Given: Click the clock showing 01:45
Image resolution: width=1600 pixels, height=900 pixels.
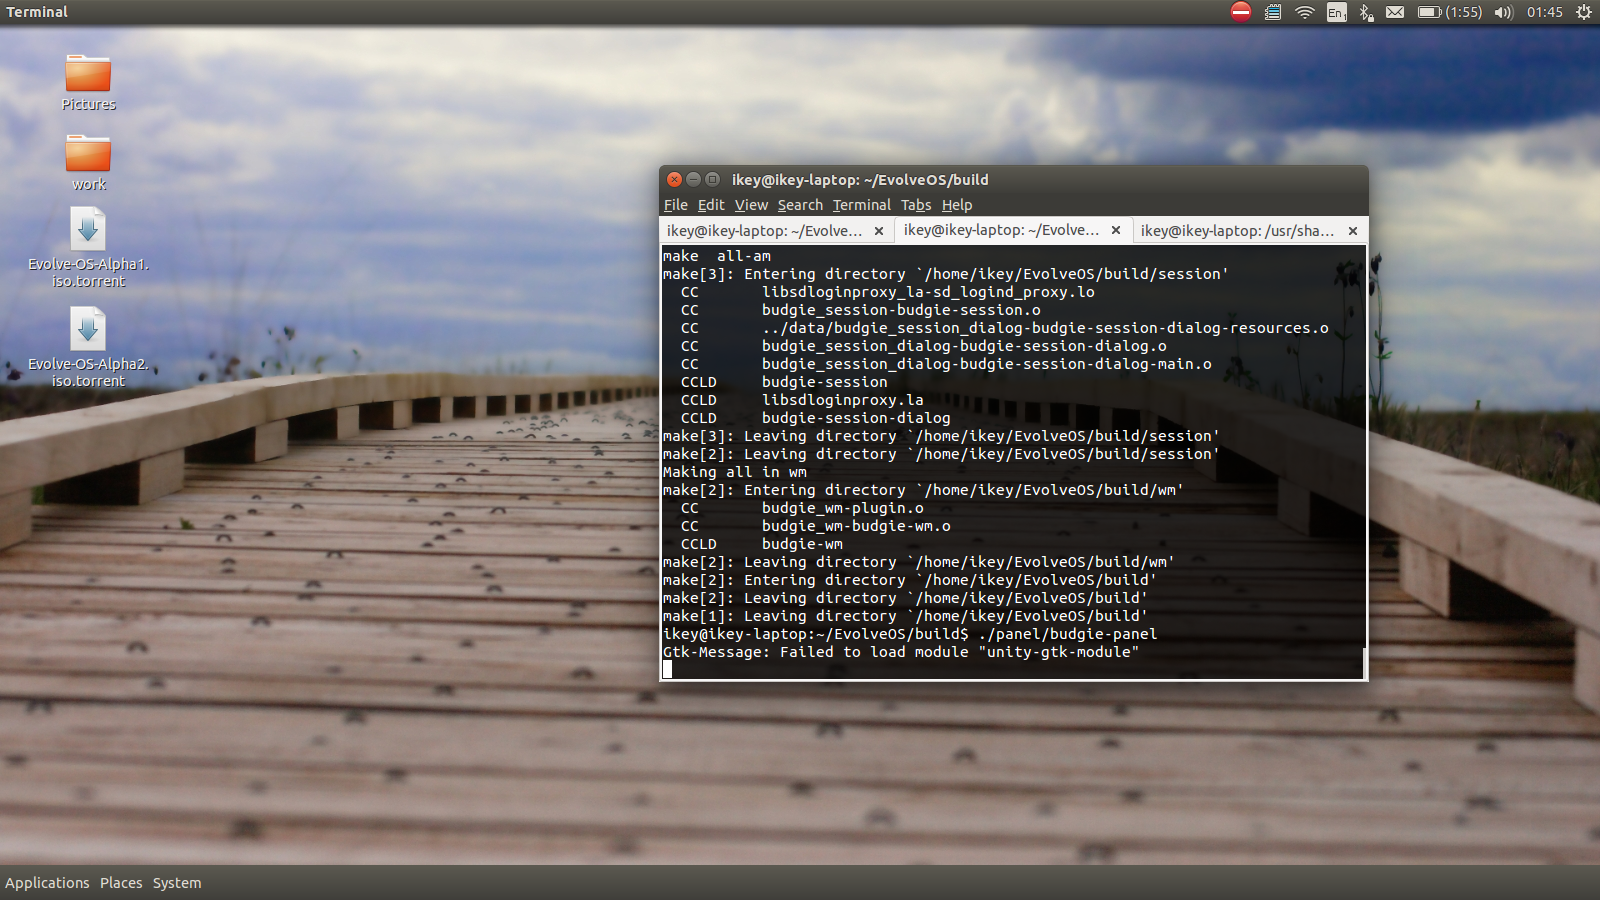Looking at the screenshot, I should (x=1545, y=12).
